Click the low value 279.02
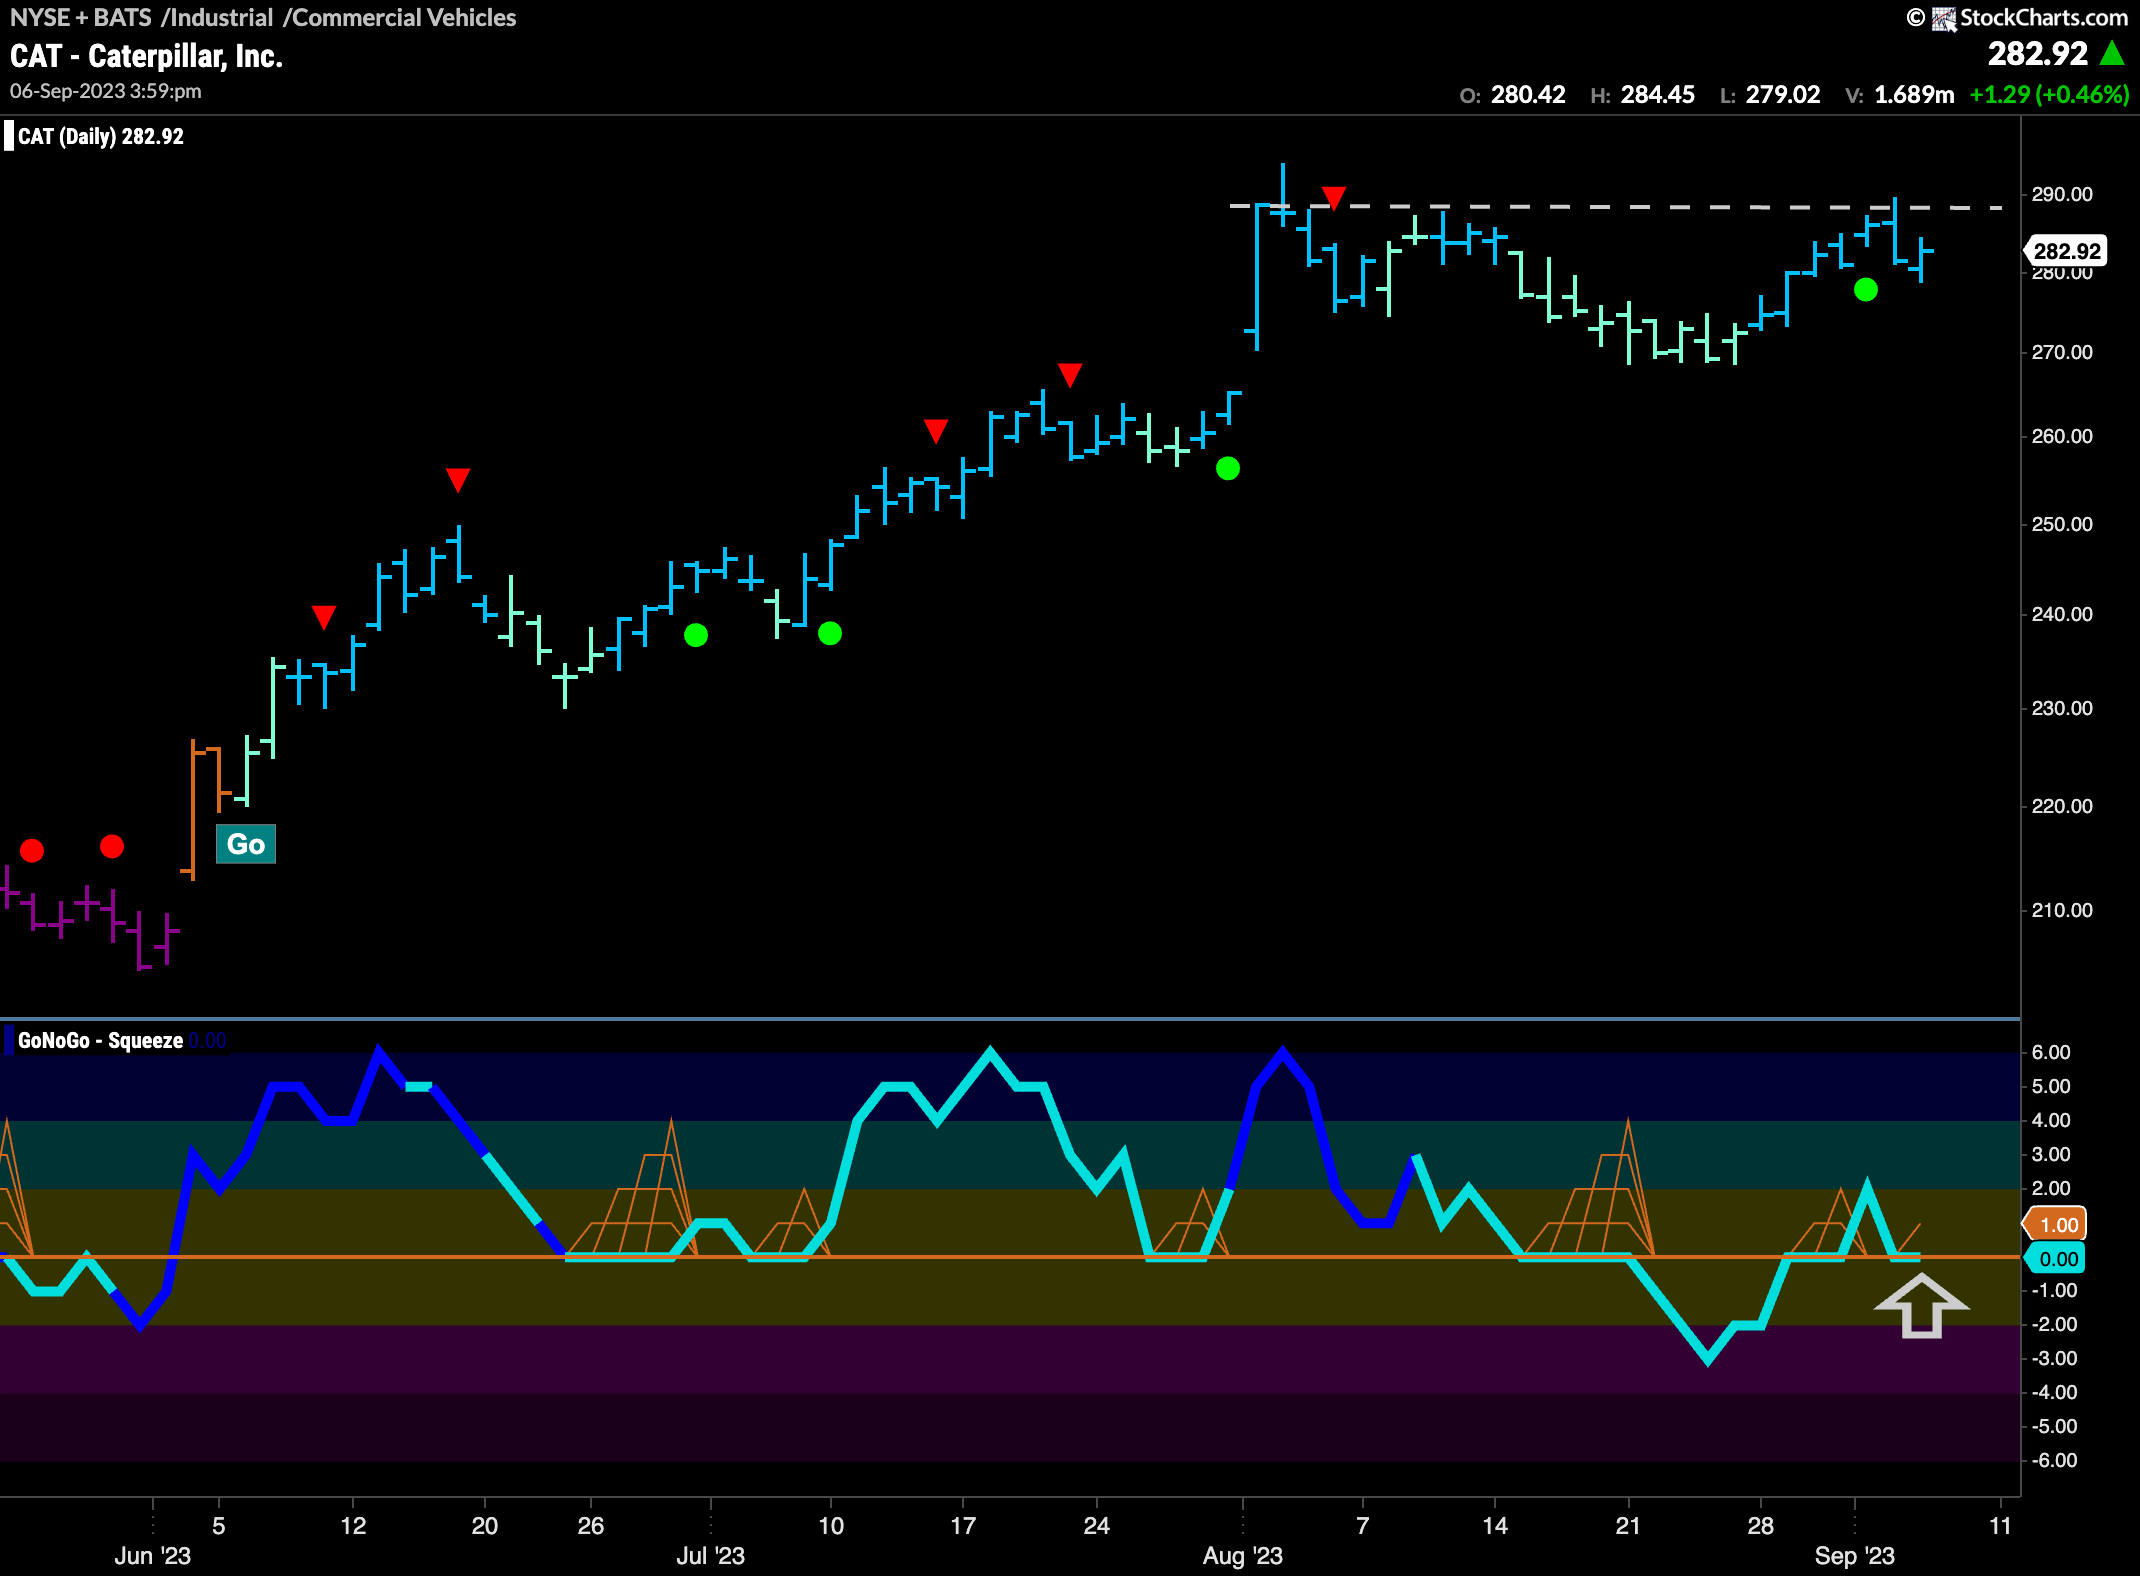2140x1576 pixels. [x=1783, y=95]
